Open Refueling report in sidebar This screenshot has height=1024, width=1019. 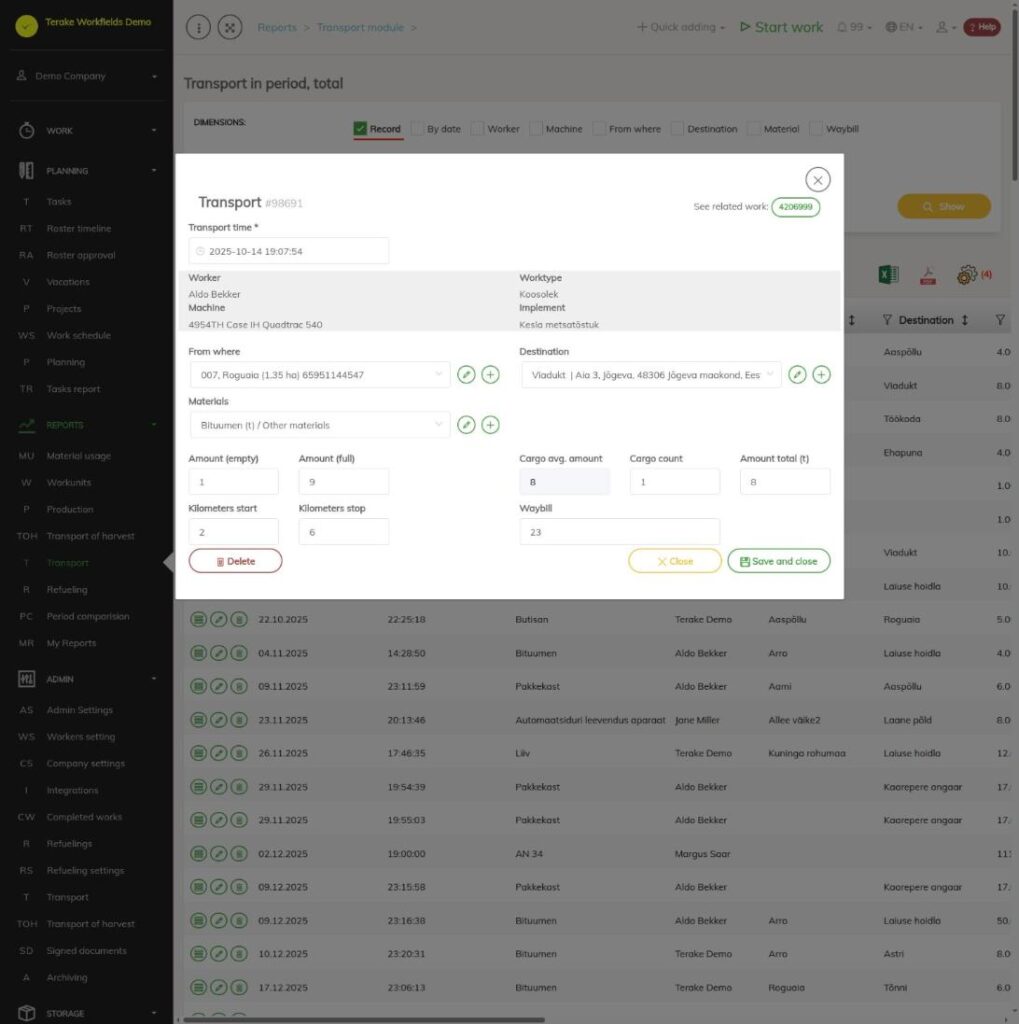[x=67, y=590]
